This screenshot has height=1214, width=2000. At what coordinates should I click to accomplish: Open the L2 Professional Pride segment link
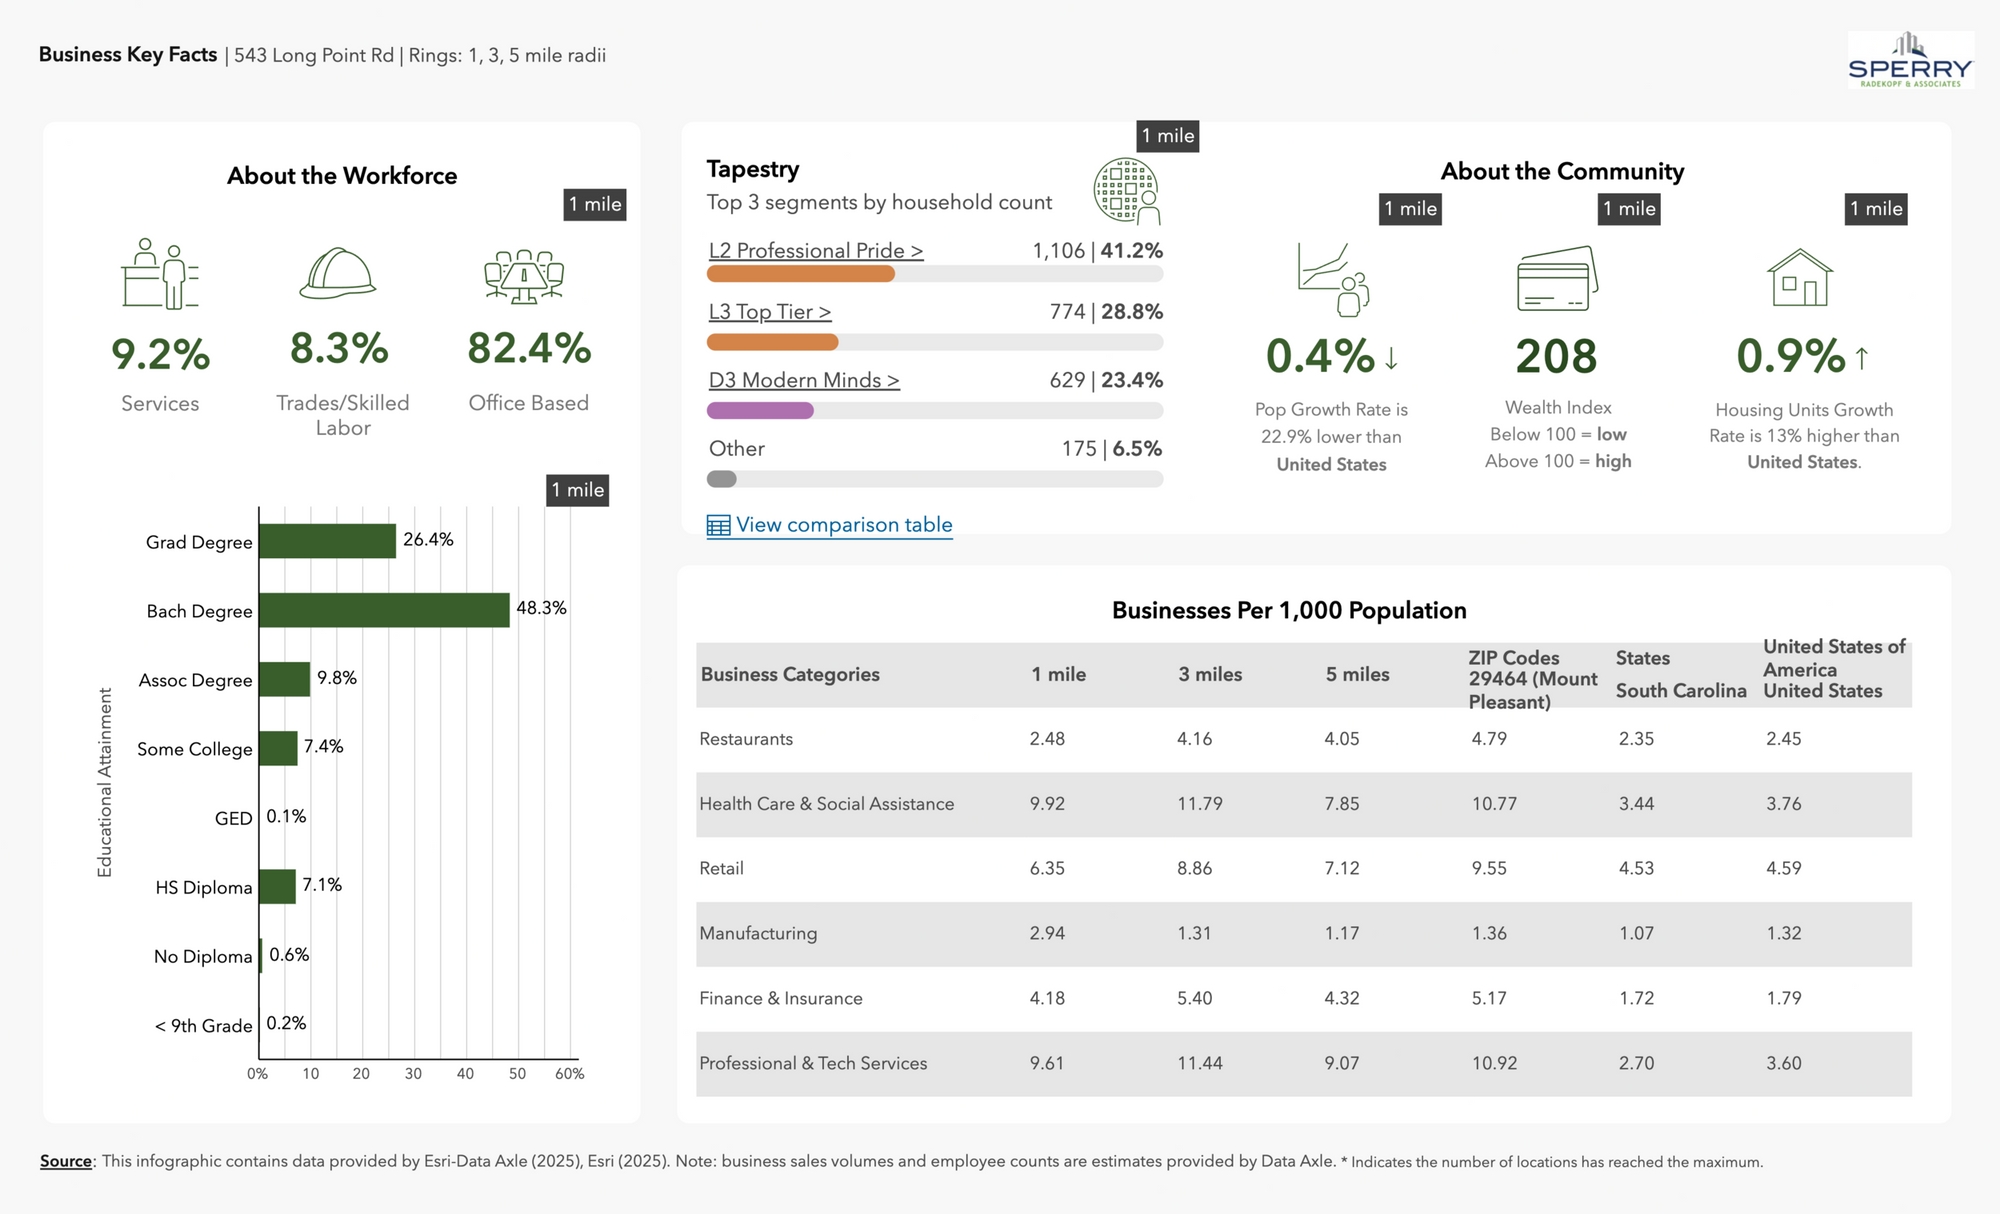pos(815,251)
